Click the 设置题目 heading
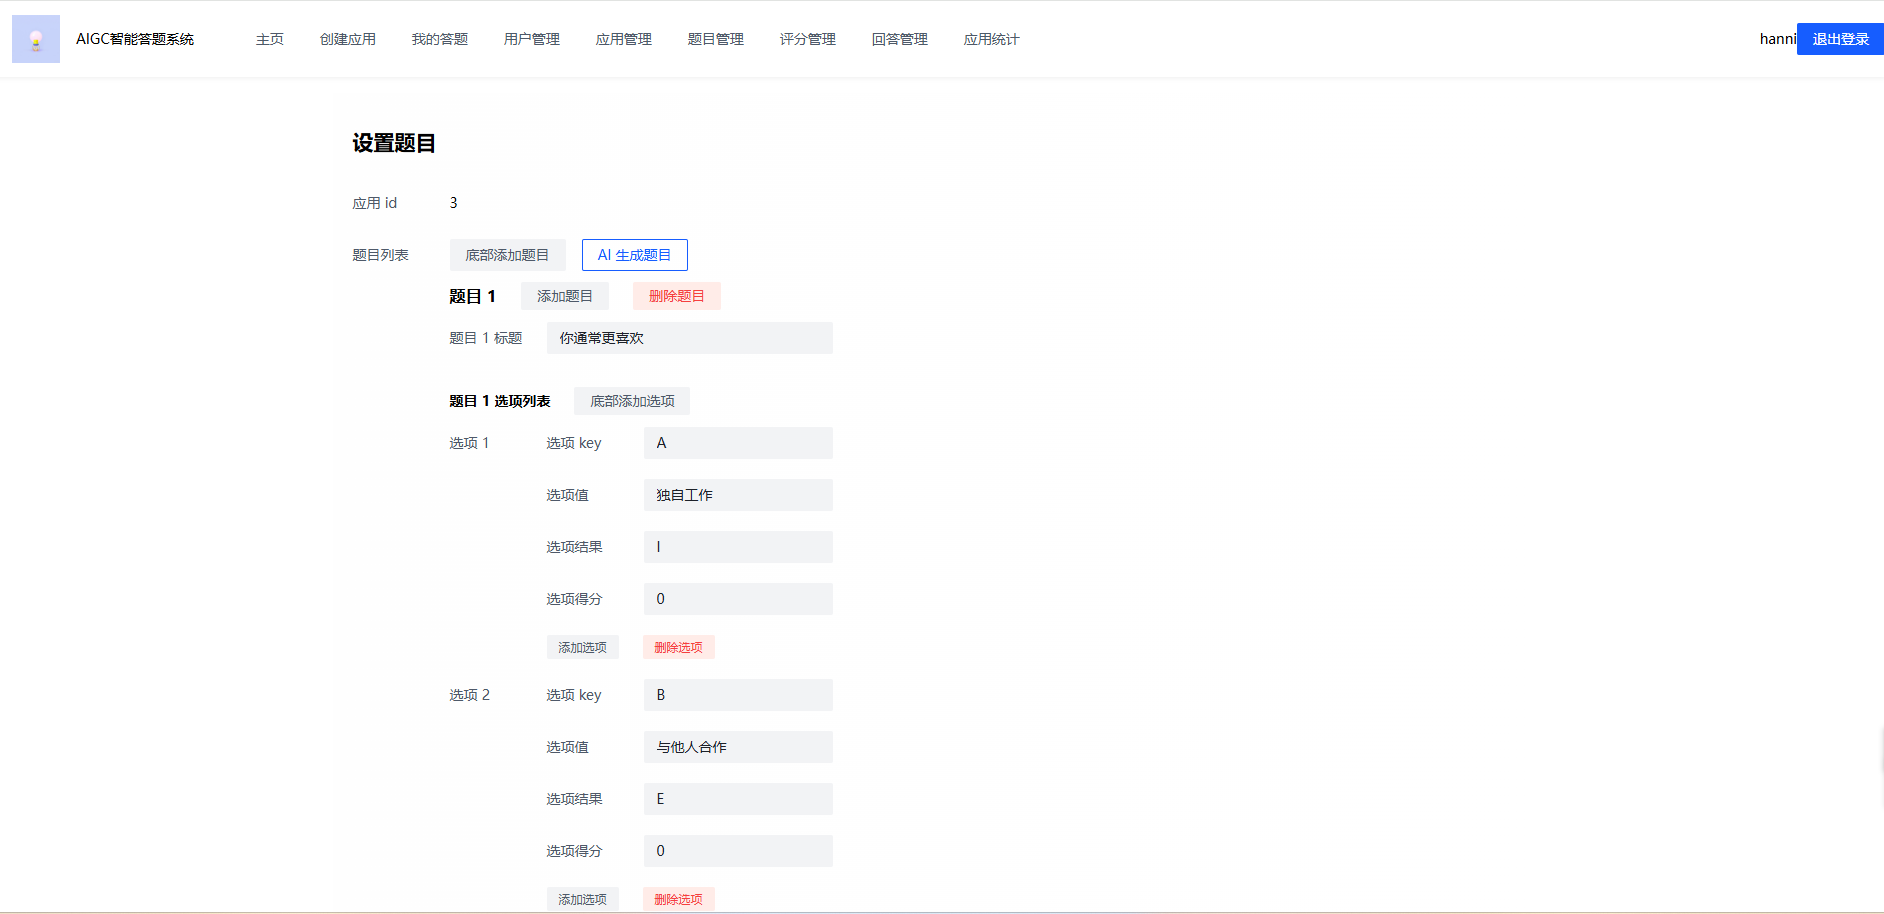The height and width of the screenshot is (914, 1884). coord(394,143)
